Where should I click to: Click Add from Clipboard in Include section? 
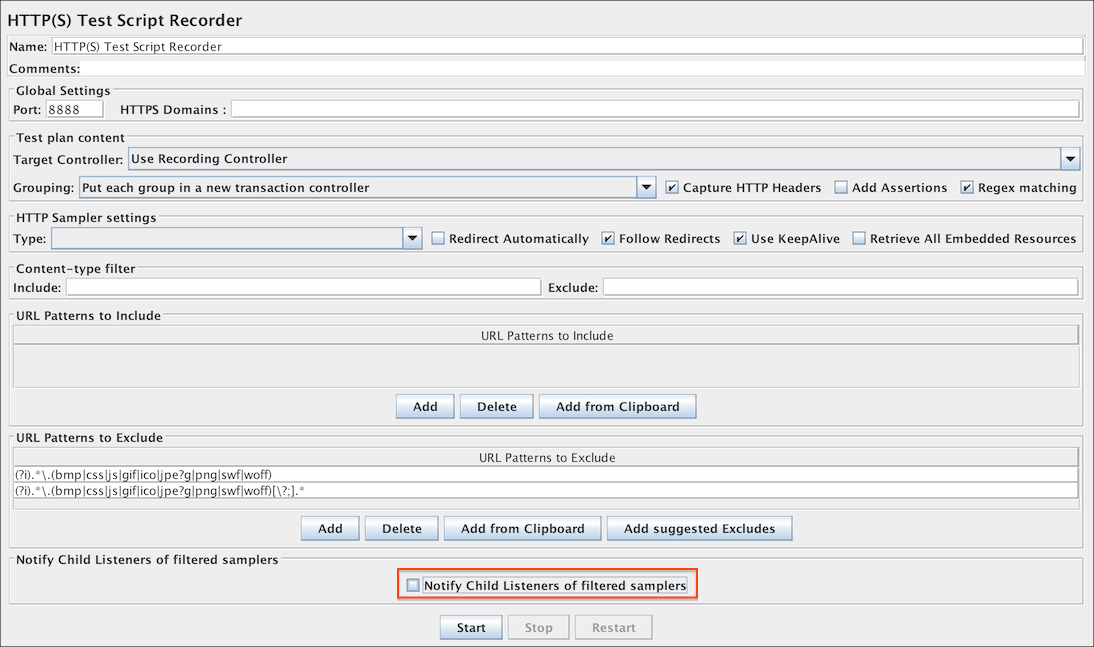617,407
